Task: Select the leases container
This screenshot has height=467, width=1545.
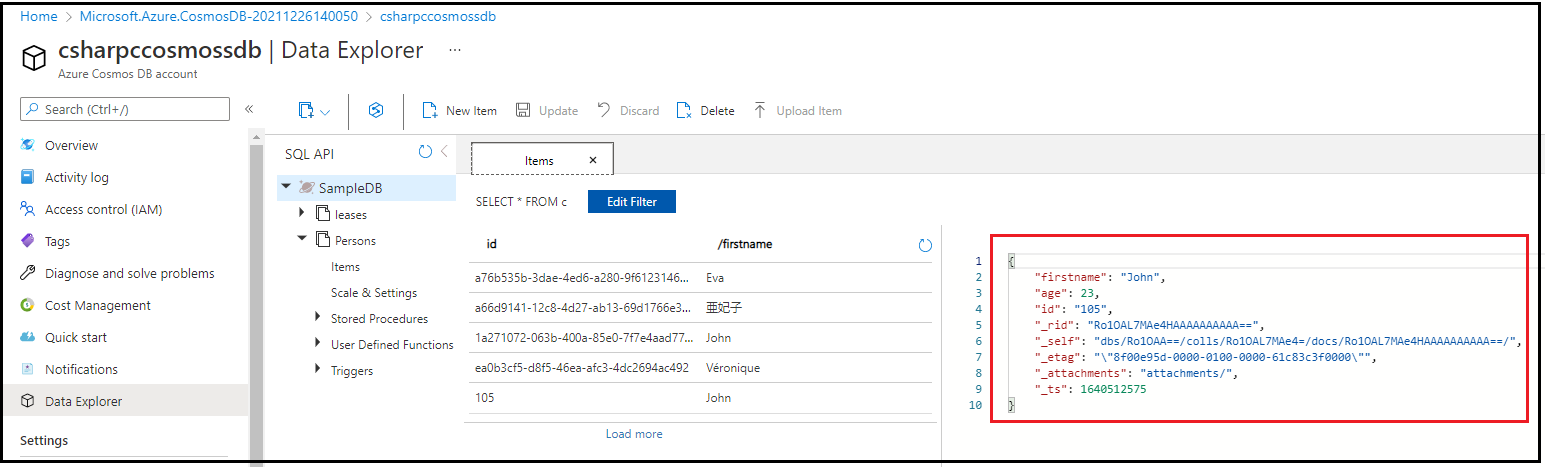Action: [x=350, y=214]
